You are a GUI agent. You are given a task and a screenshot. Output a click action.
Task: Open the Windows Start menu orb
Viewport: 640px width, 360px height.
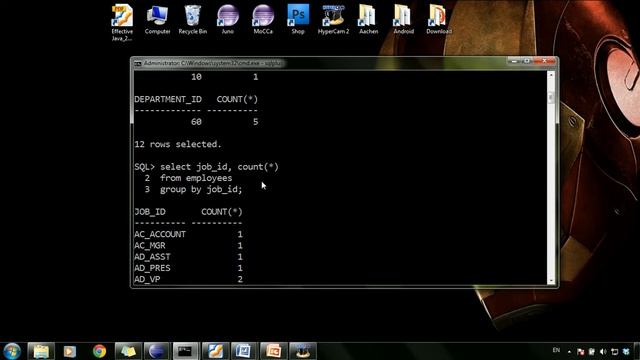point(12,351)
